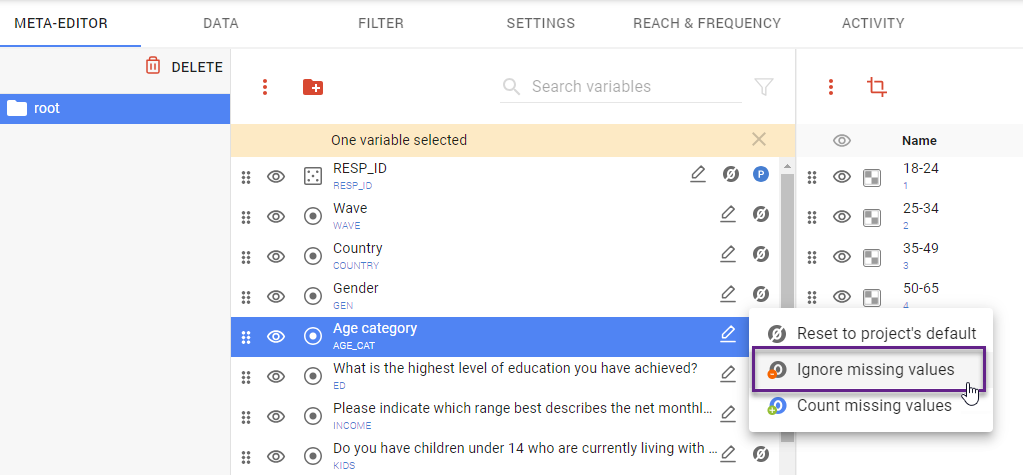Dismiss the One variable selected banner
The height and width of the screenshot is (475, 1023).
[x=759, y=140]
